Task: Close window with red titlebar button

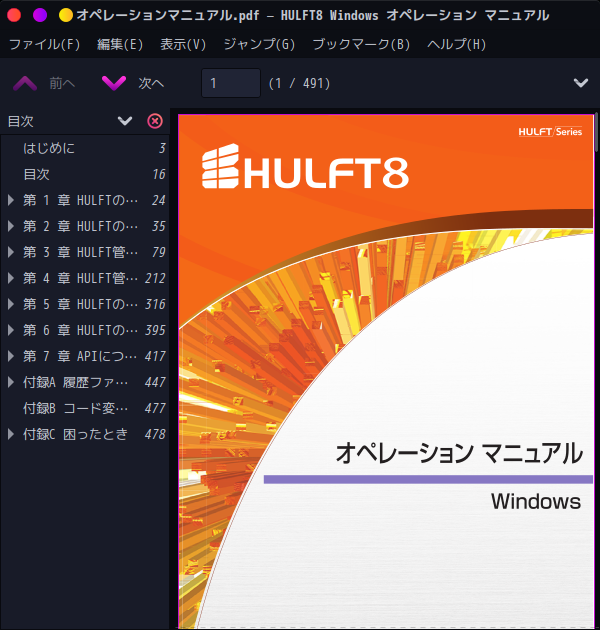Action: [14, 15]
